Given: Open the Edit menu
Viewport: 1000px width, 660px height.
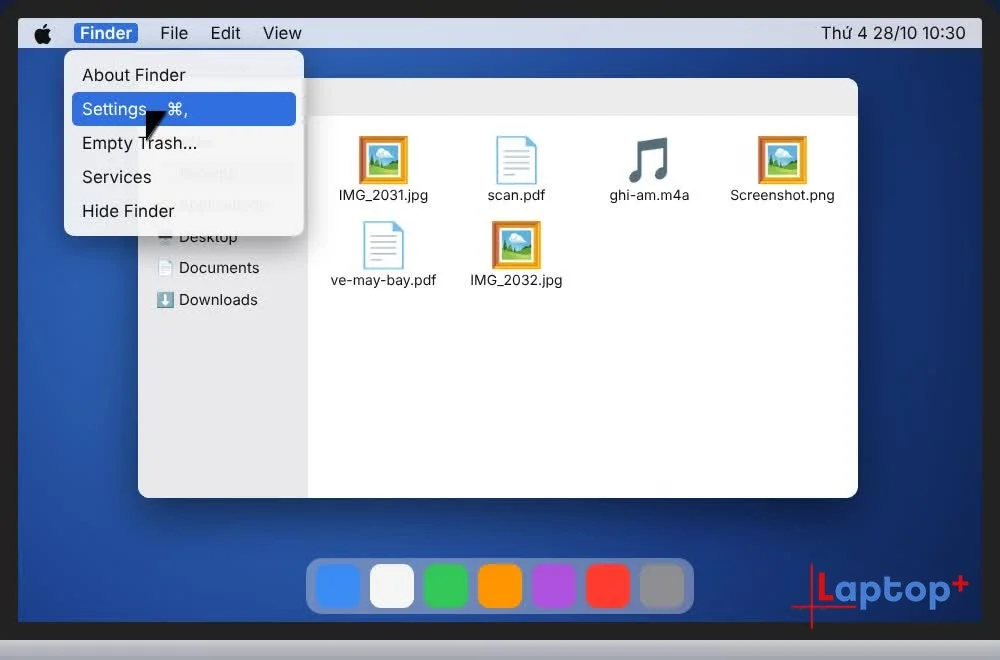Looking at the screenshot, I should point(225,33).
